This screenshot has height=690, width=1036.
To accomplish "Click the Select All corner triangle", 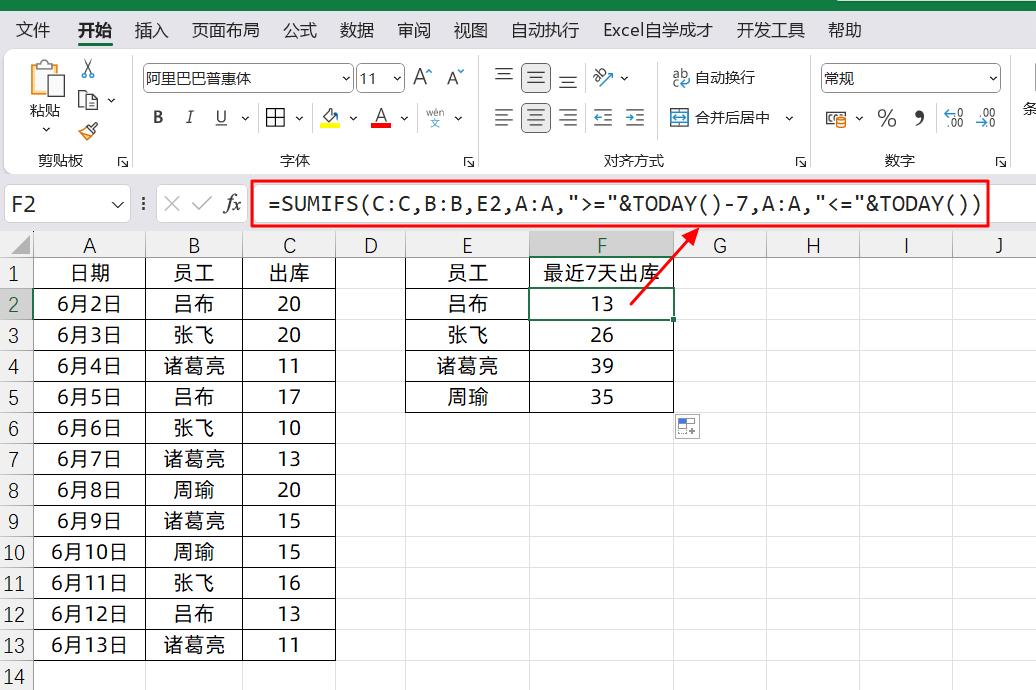I will click(x=21, y=245).
